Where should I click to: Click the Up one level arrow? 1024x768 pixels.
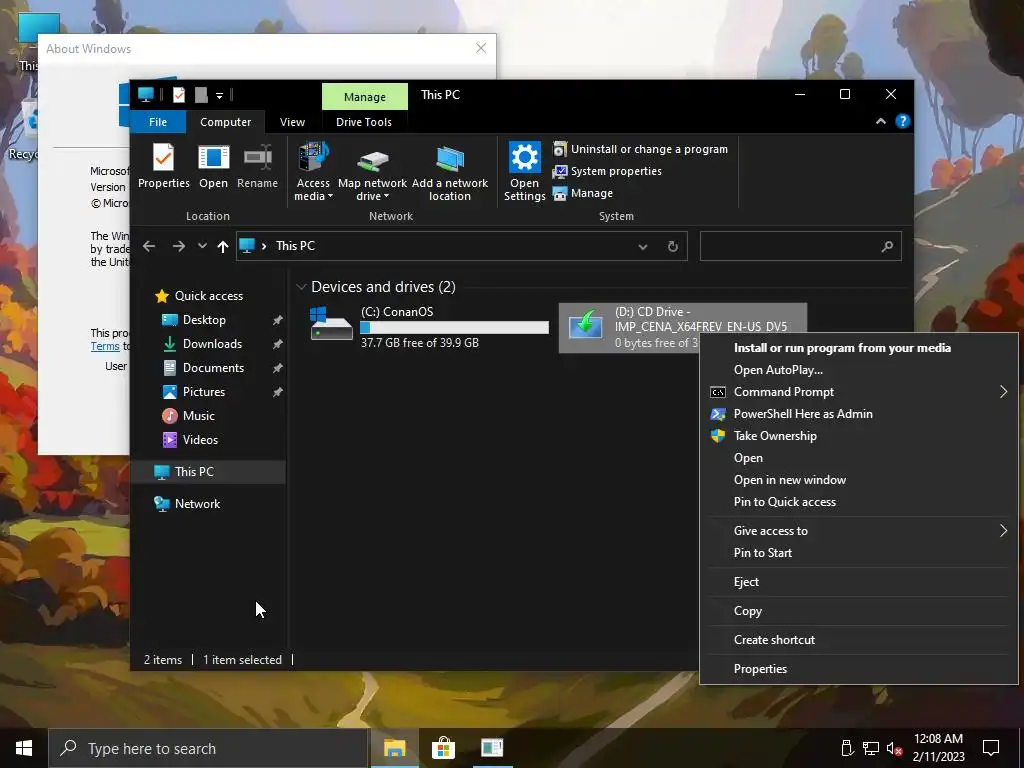coord(223,246)
